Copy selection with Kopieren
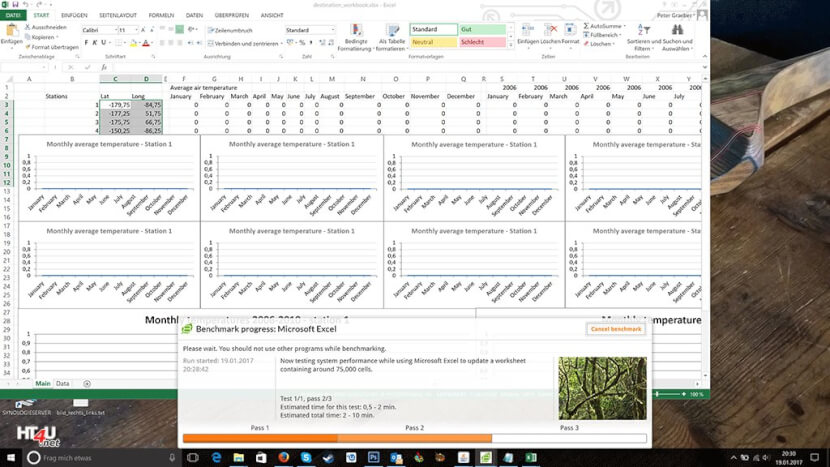Viewport: 830px width, 467px height. coord(40,37)
